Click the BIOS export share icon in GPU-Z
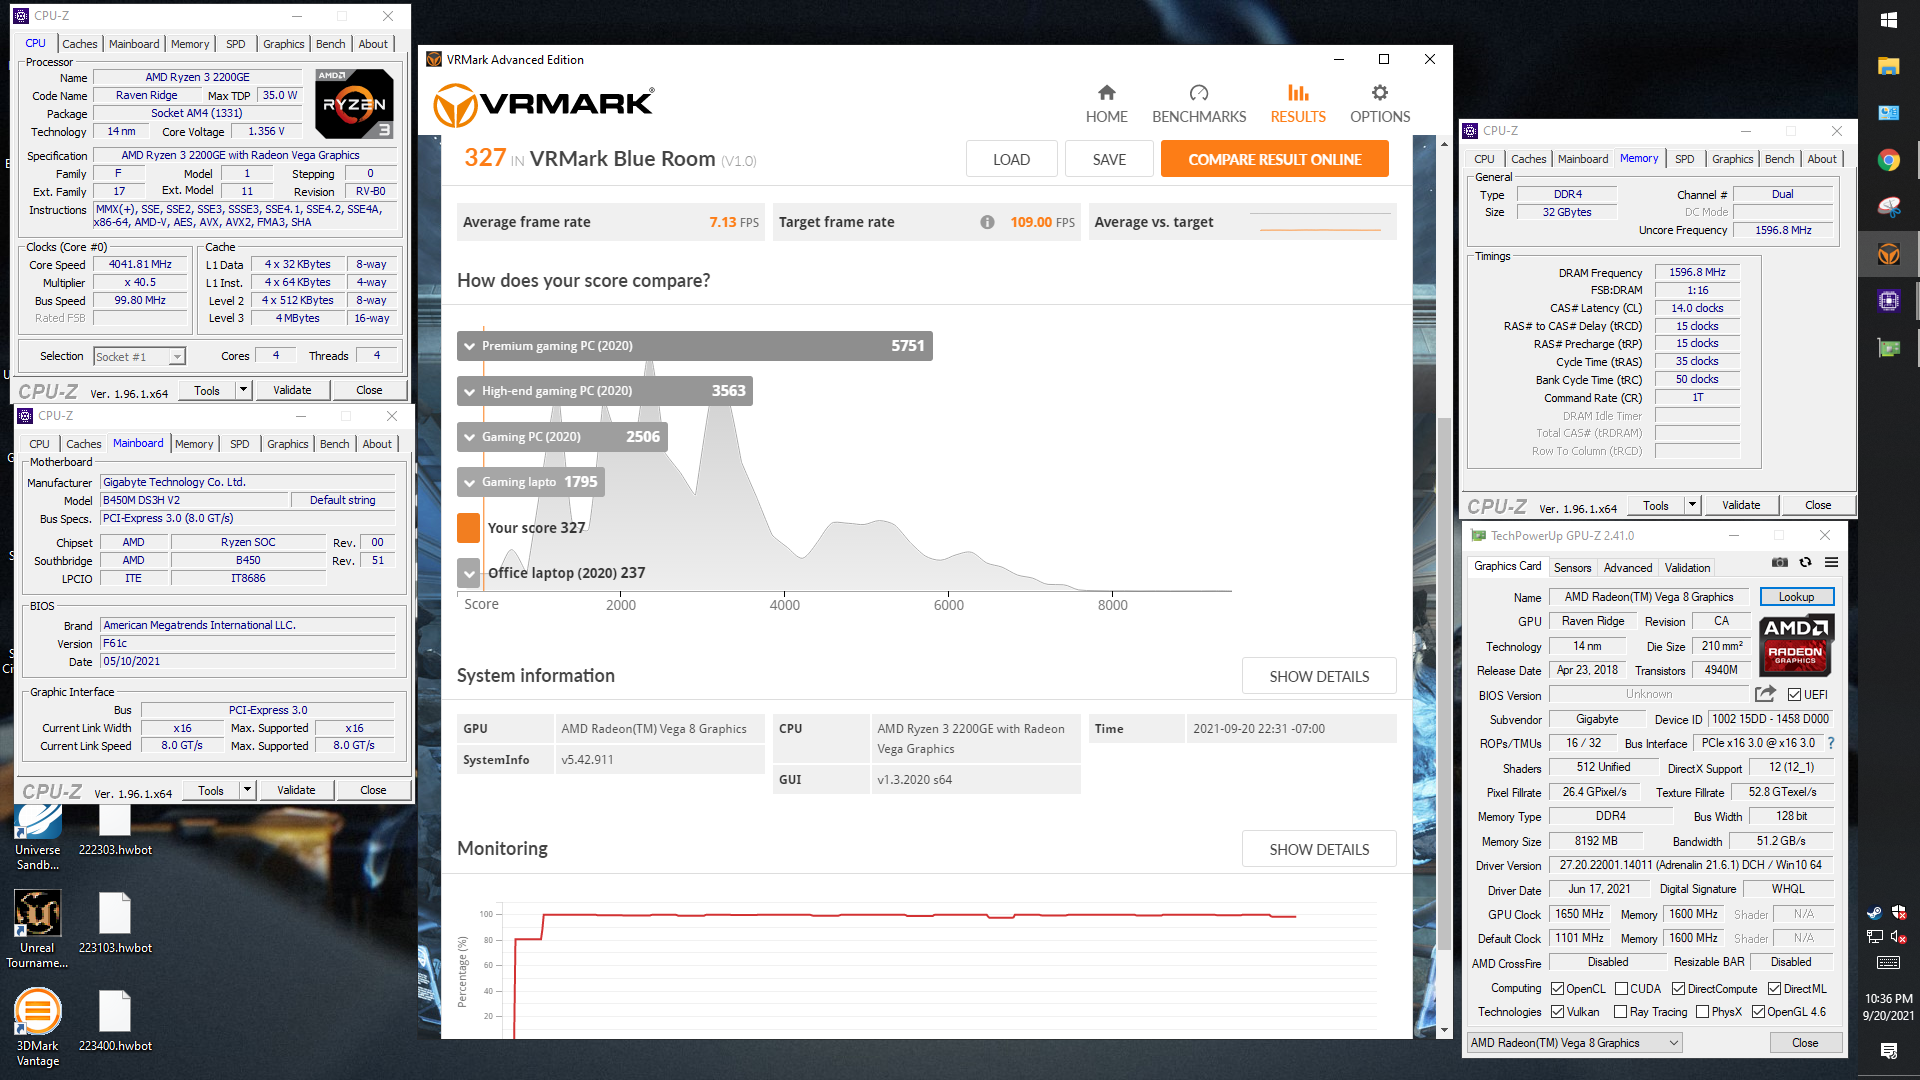This screenshot has width=1920, height=1080. pos(1765,694)
